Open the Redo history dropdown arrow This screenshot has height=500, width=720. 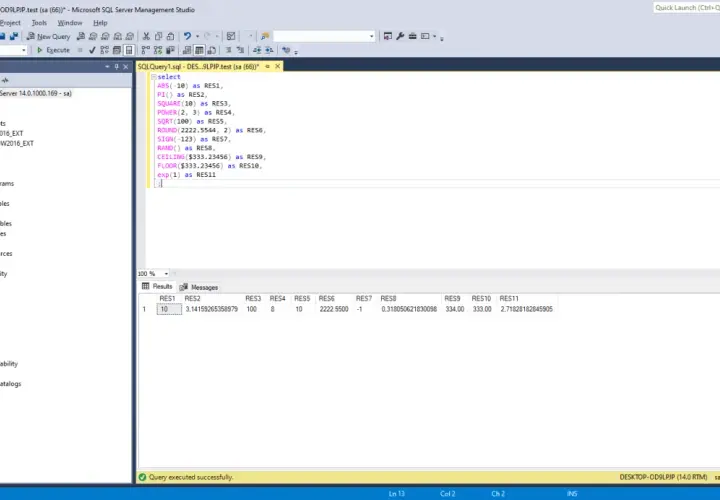[x=217, y=36]
